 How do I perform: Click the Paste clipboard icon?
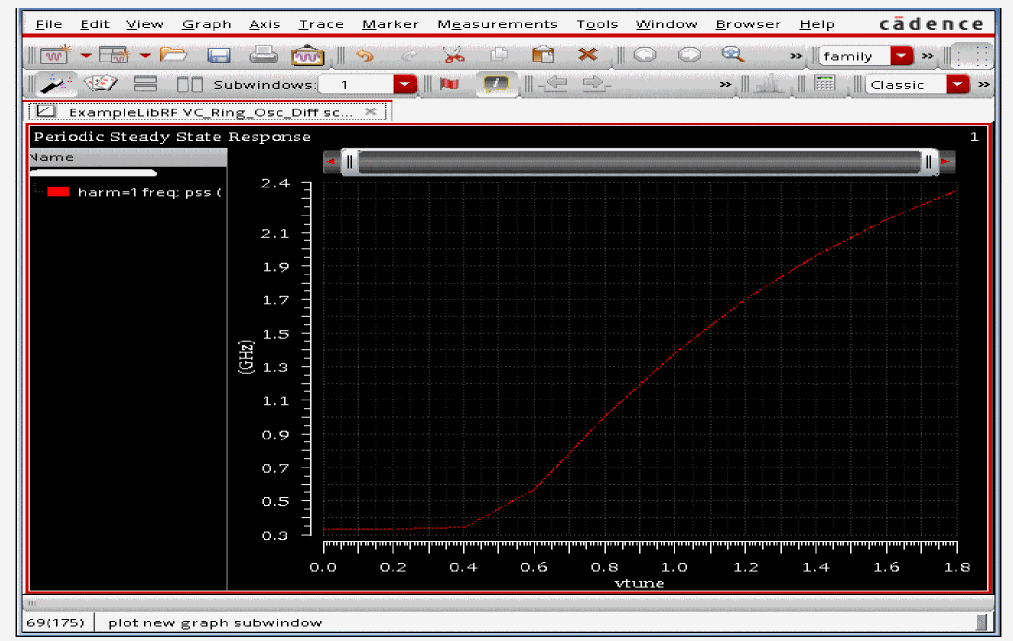543,56
